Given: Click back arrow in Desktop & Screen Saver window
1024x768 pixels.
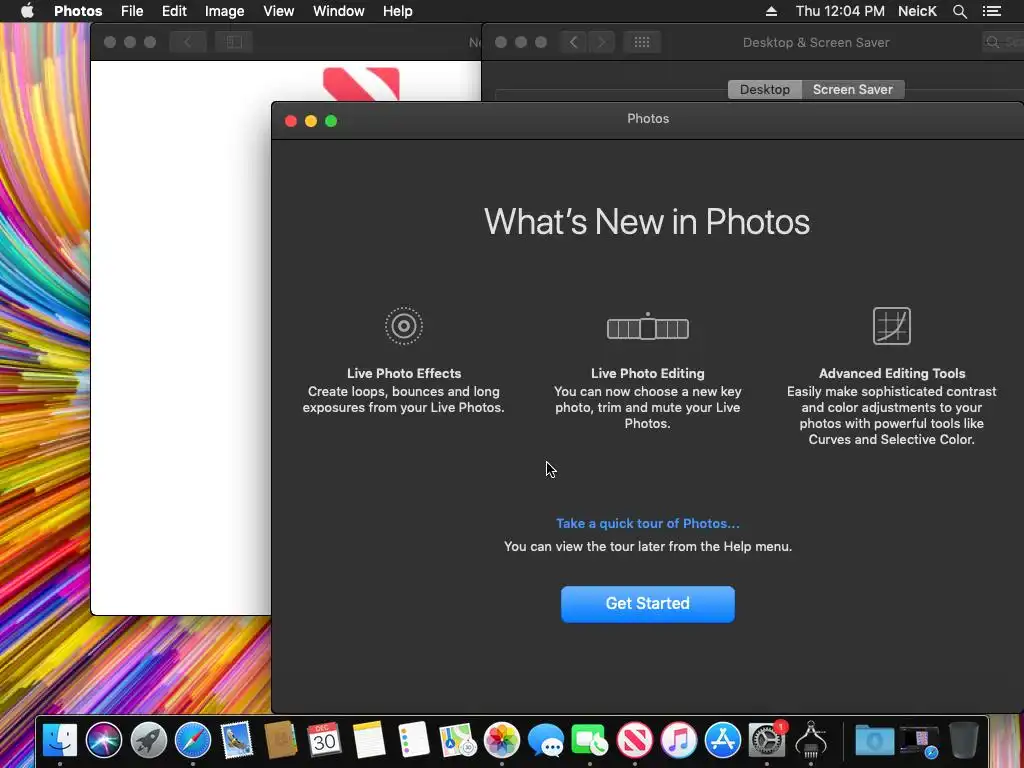Looking at the screenshot, I should pos(573,42).
